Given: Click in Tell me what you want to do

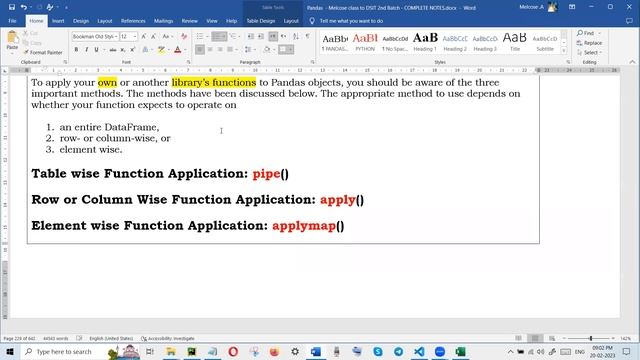Looking at the screenshot, I should tap(351, 21).
